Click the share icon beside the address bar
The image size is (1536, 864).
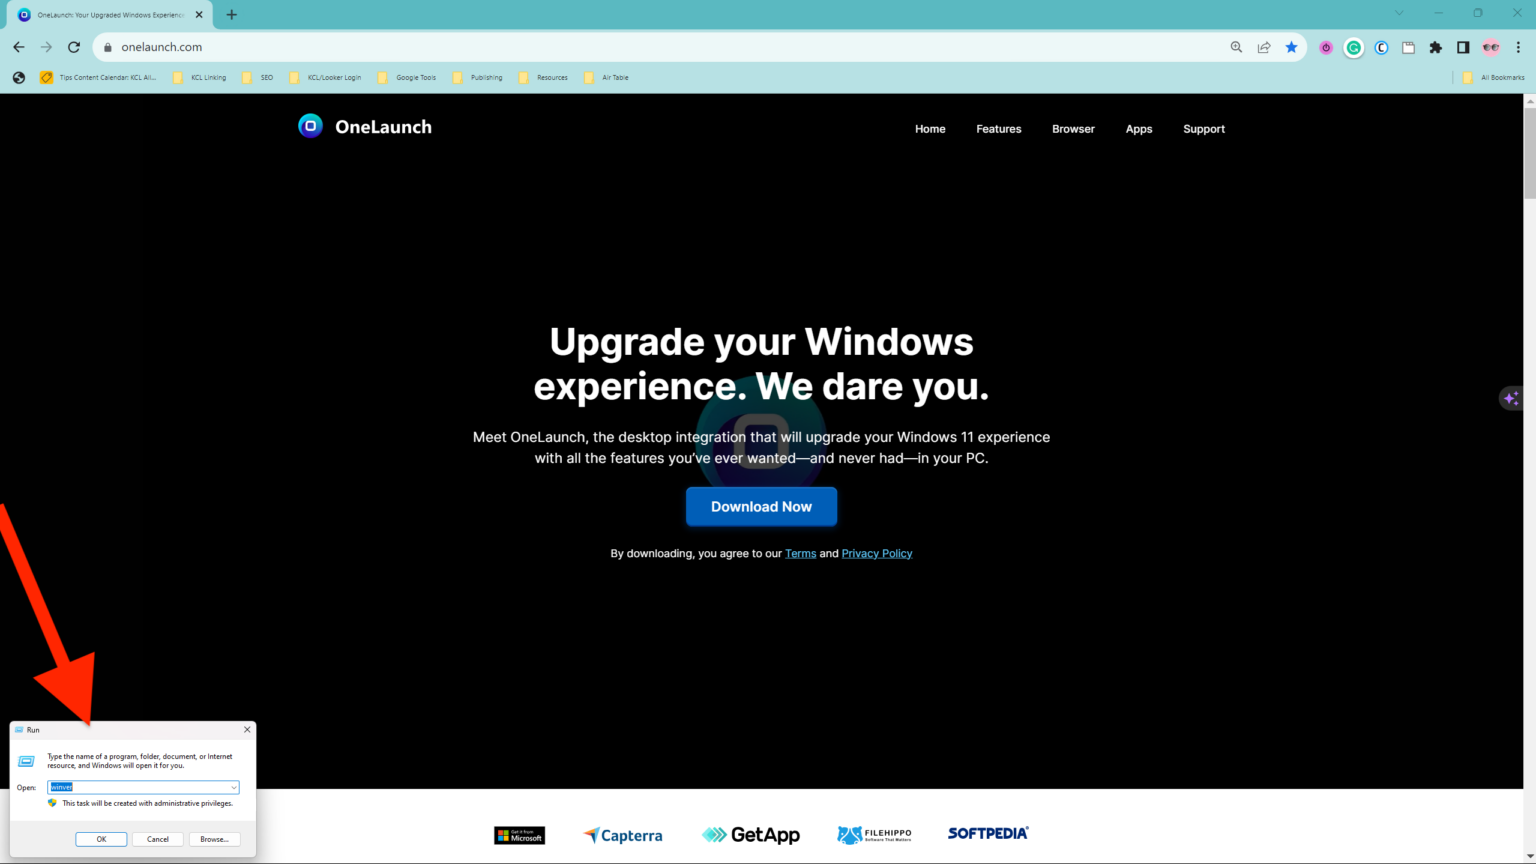tap(1263, 47)
